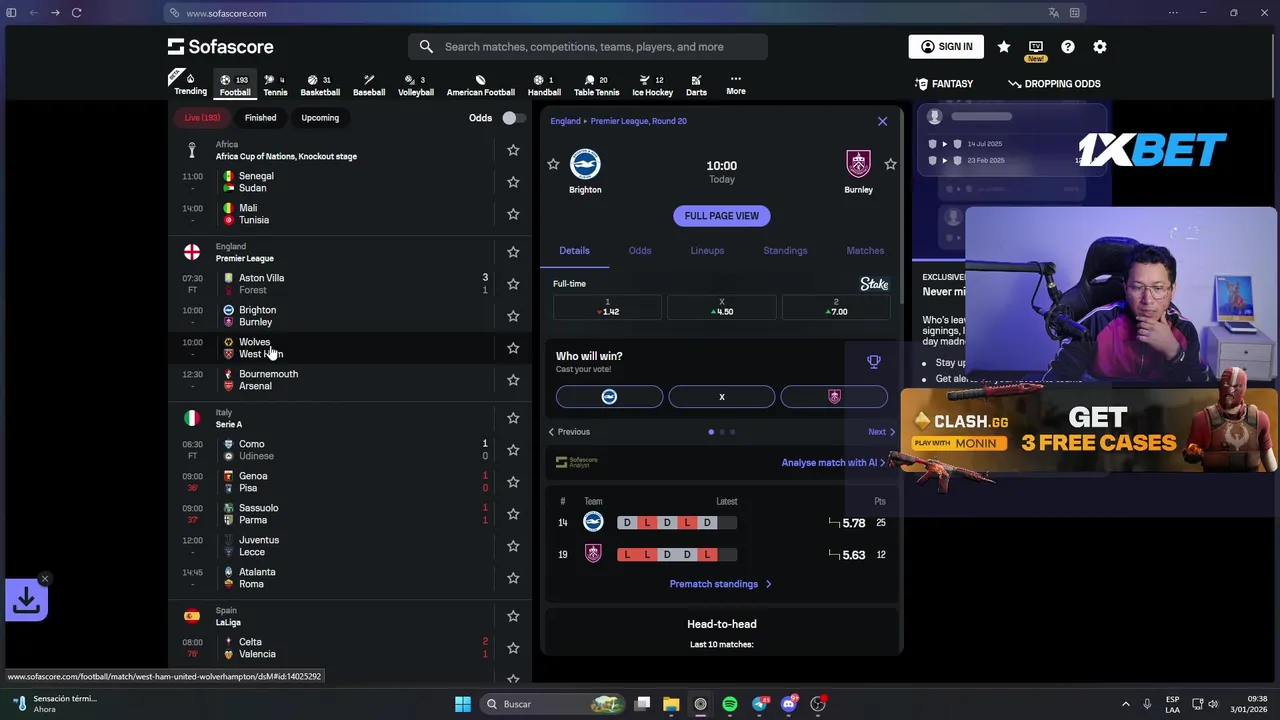The height and width of the screenshot is (720, 1280).
Task: Select the Table Tennis sport icon
Action: 597,85
